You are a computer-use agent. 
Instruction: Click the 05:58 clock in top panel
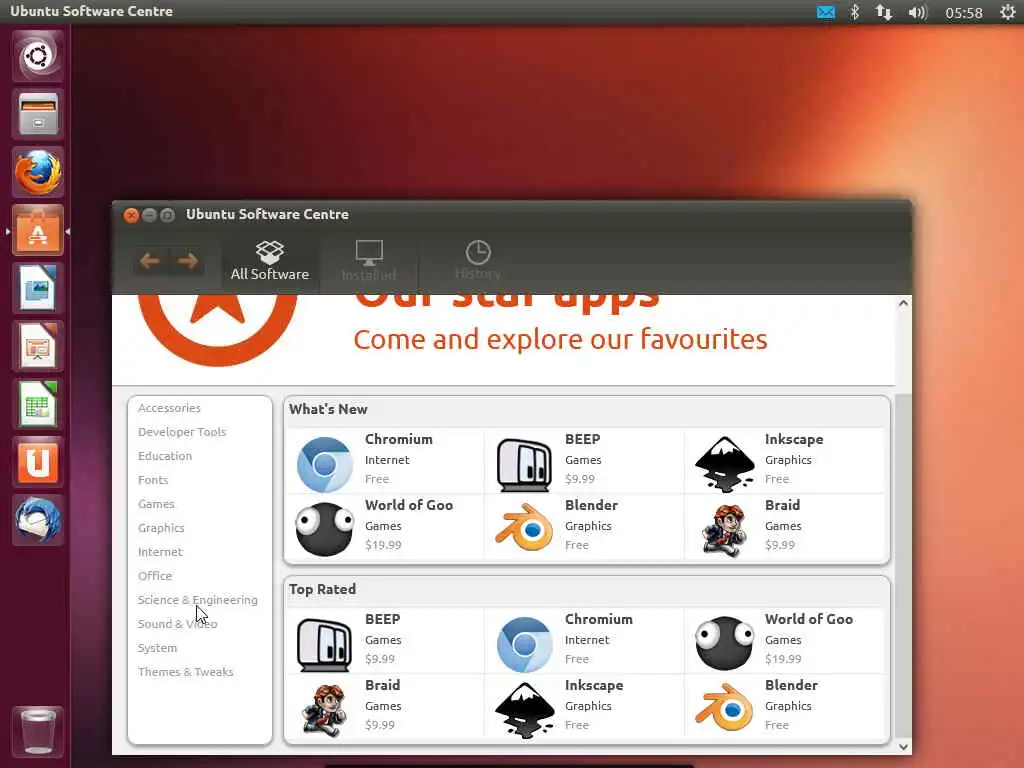point(964,12)
